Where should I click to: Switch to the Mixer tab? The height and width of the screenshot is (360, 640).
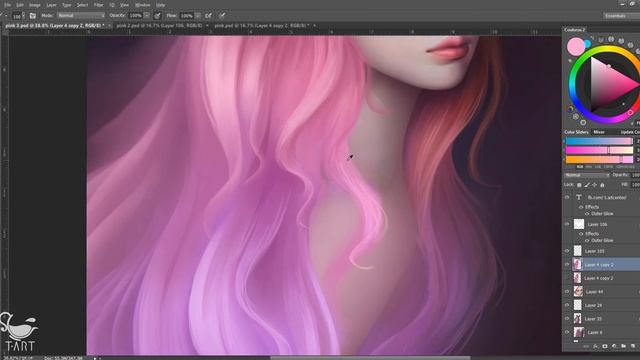coord(598,132)
